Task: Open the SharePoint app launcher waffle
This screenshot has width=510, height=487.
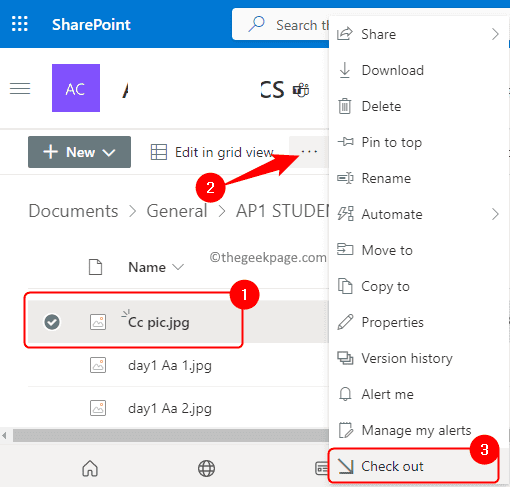Action: click(20, 24)
